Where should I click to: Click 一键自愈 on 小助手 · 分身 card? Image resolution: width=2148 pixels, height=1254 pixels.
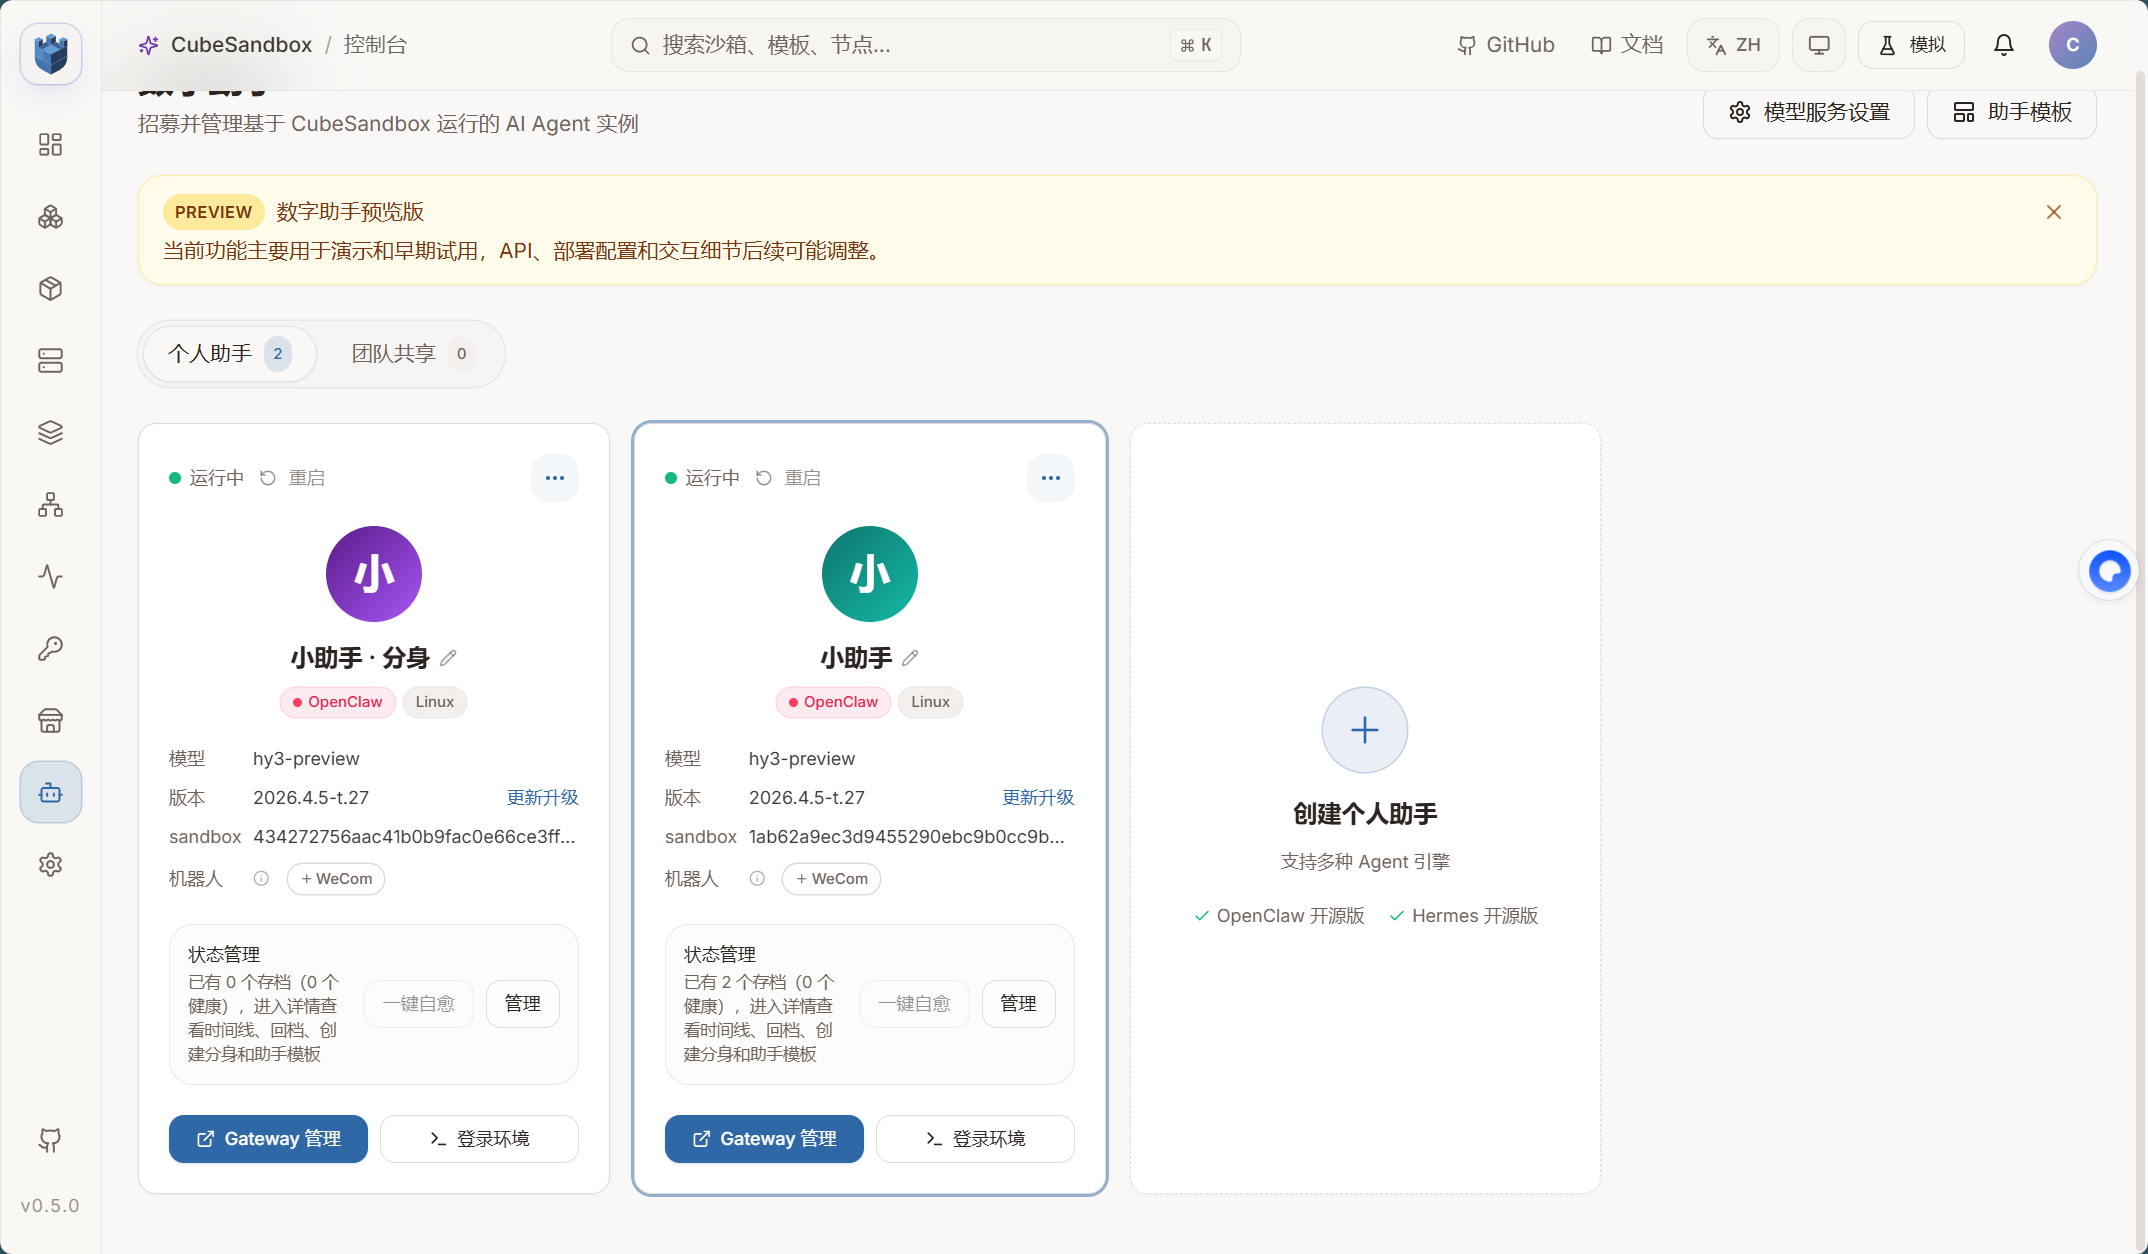(x=419, y=1004)
